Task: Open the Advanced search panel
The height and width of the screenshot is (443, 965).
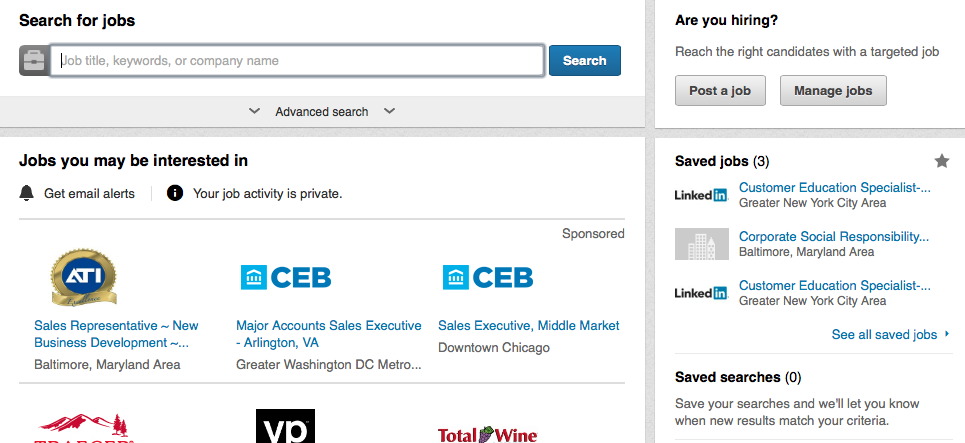Action: click(x=322, y=111)
